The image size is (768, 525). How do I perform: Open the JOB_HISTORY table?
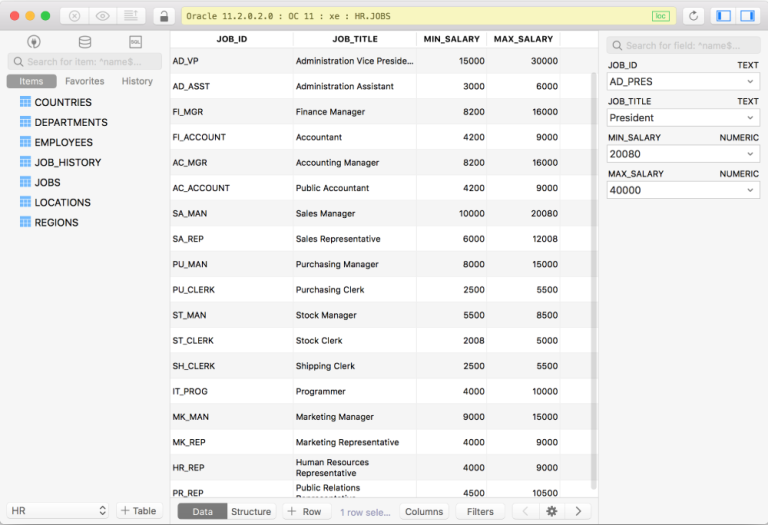(x=68, y=163)
